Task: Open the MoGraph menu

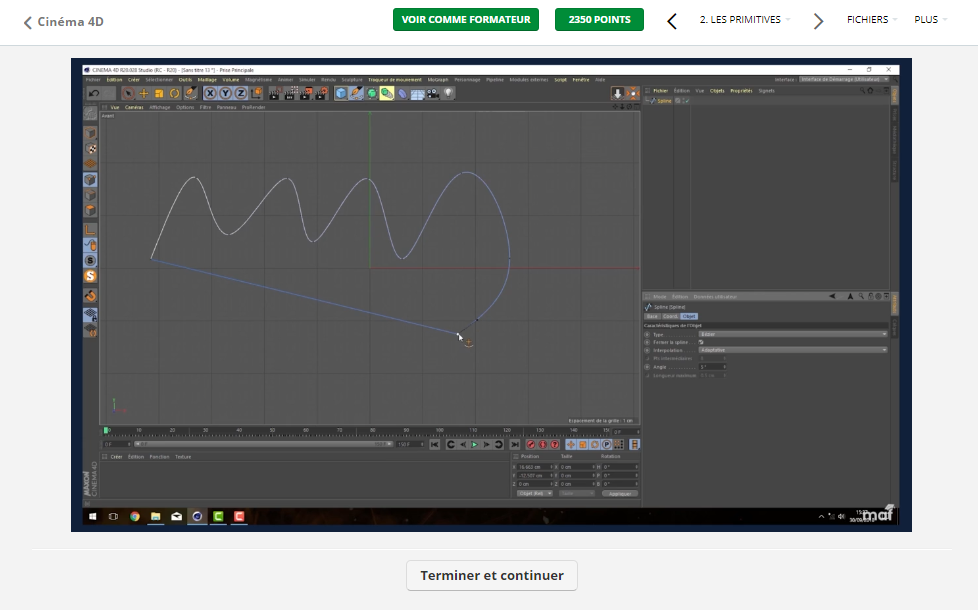Action: (x=438, y=80)
